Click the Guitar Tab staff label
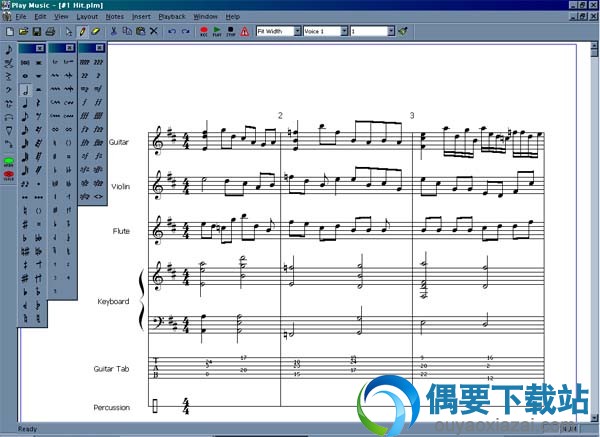Image resolution: width=600 pixels, height=437 pixels. pos(111,369)
